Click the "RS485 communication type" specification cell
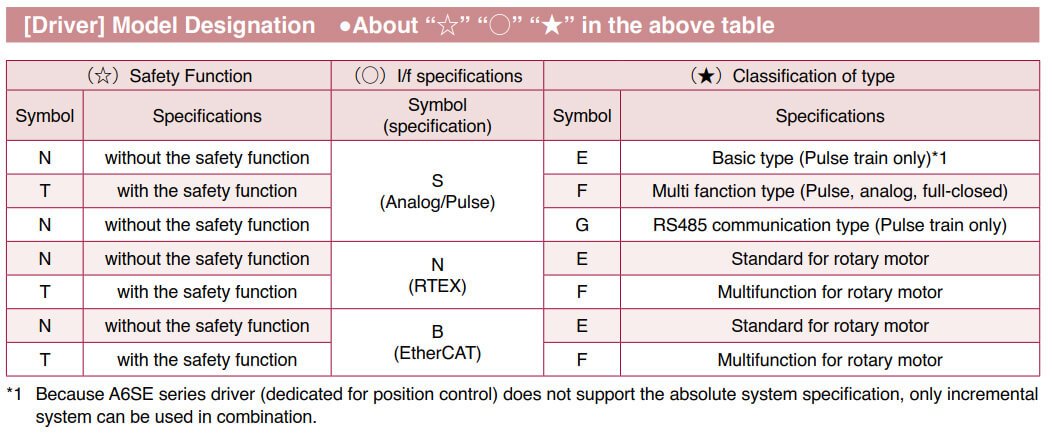Image resolution: width=1052 pixels, height=438 pixels. [829, 225]
